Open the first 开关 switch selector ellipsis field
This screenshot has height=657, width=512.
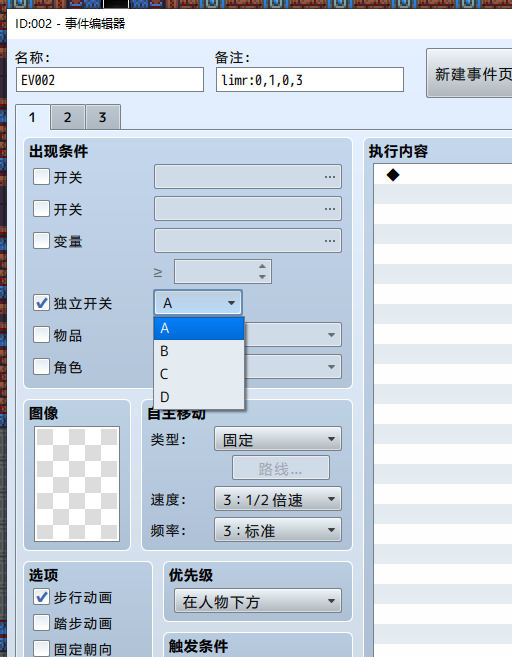coord(248,177)
